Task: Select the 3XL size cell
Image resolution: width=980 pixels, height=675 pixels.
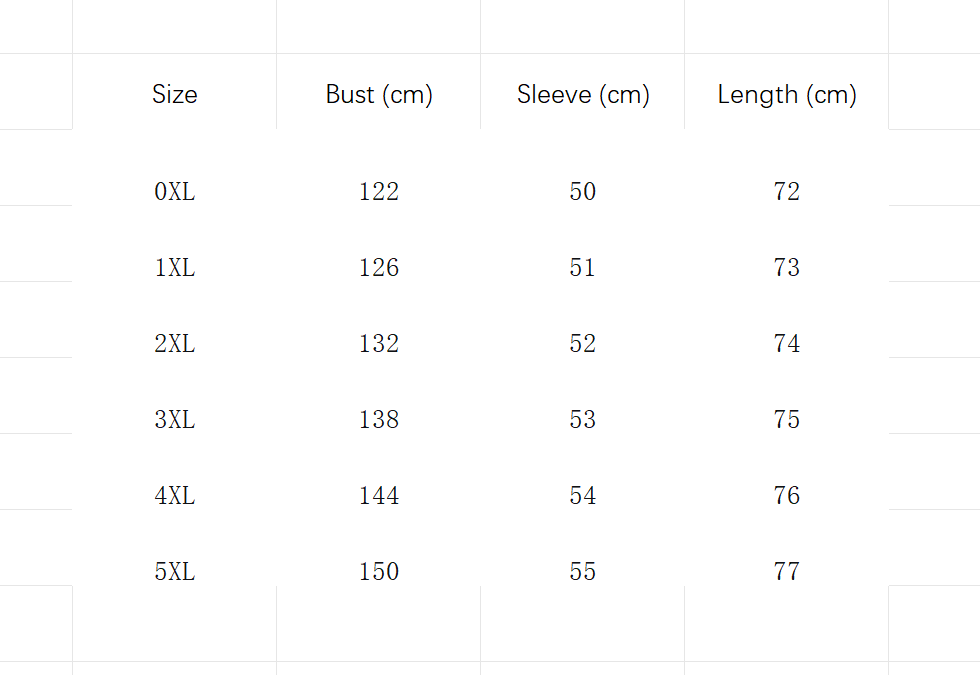Action: [175, 419]
